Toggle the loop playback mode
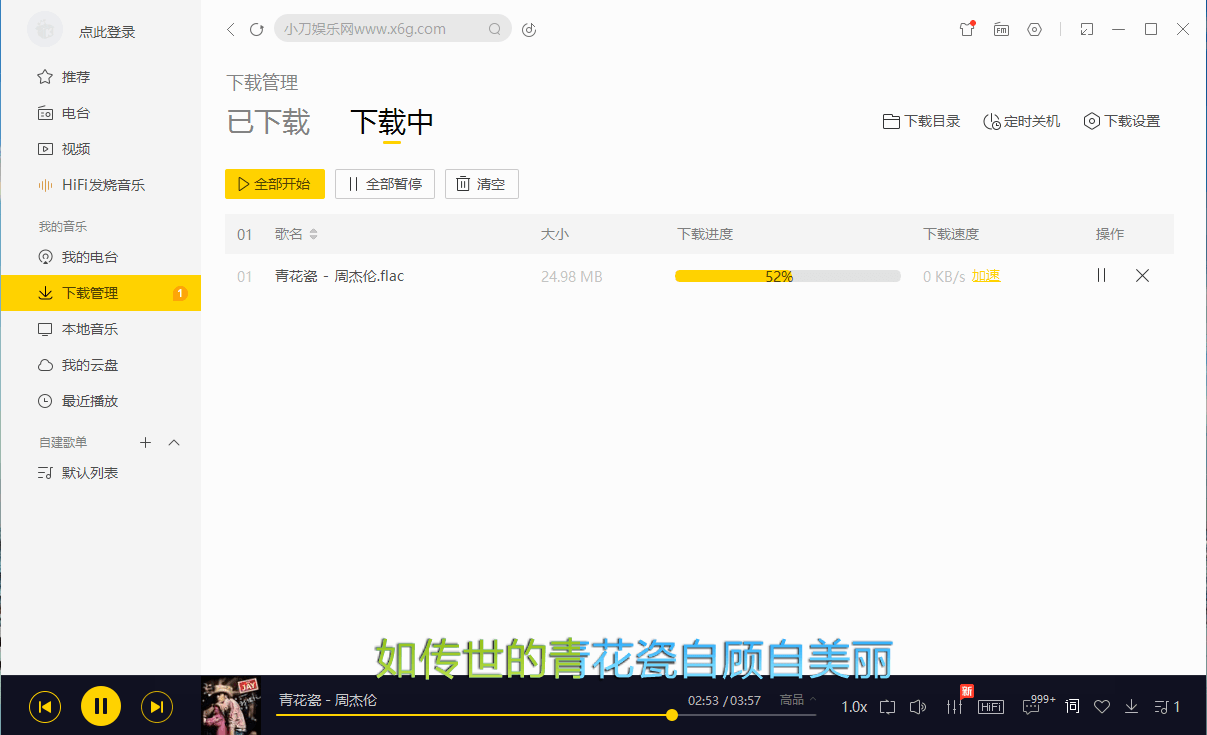 887,706
